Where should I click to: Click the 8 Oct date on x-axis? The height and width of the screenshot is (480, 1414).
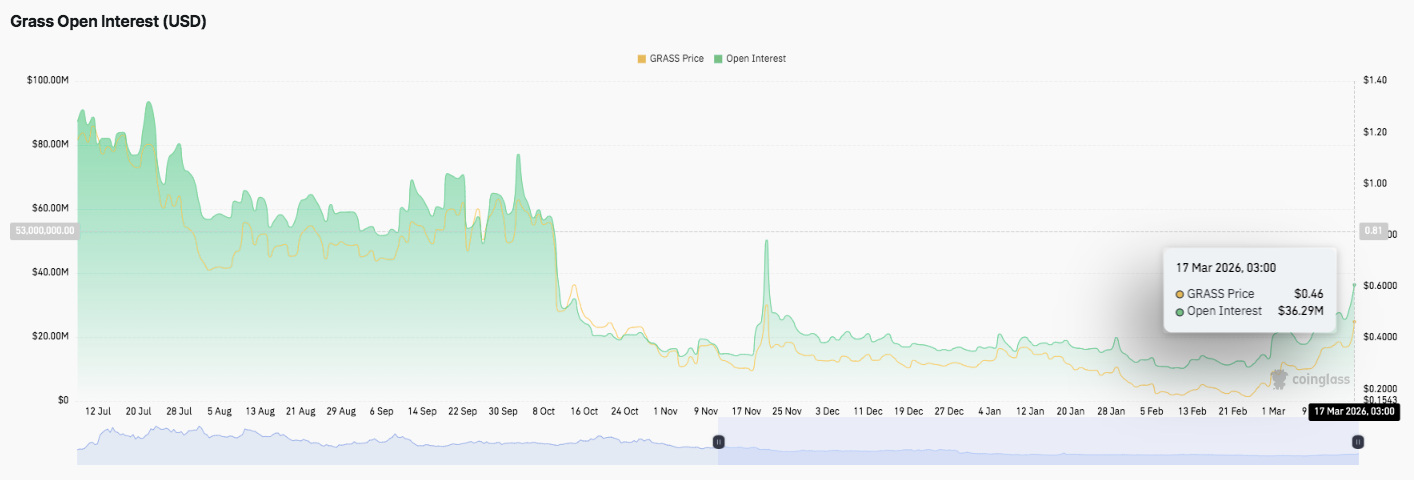543,411
